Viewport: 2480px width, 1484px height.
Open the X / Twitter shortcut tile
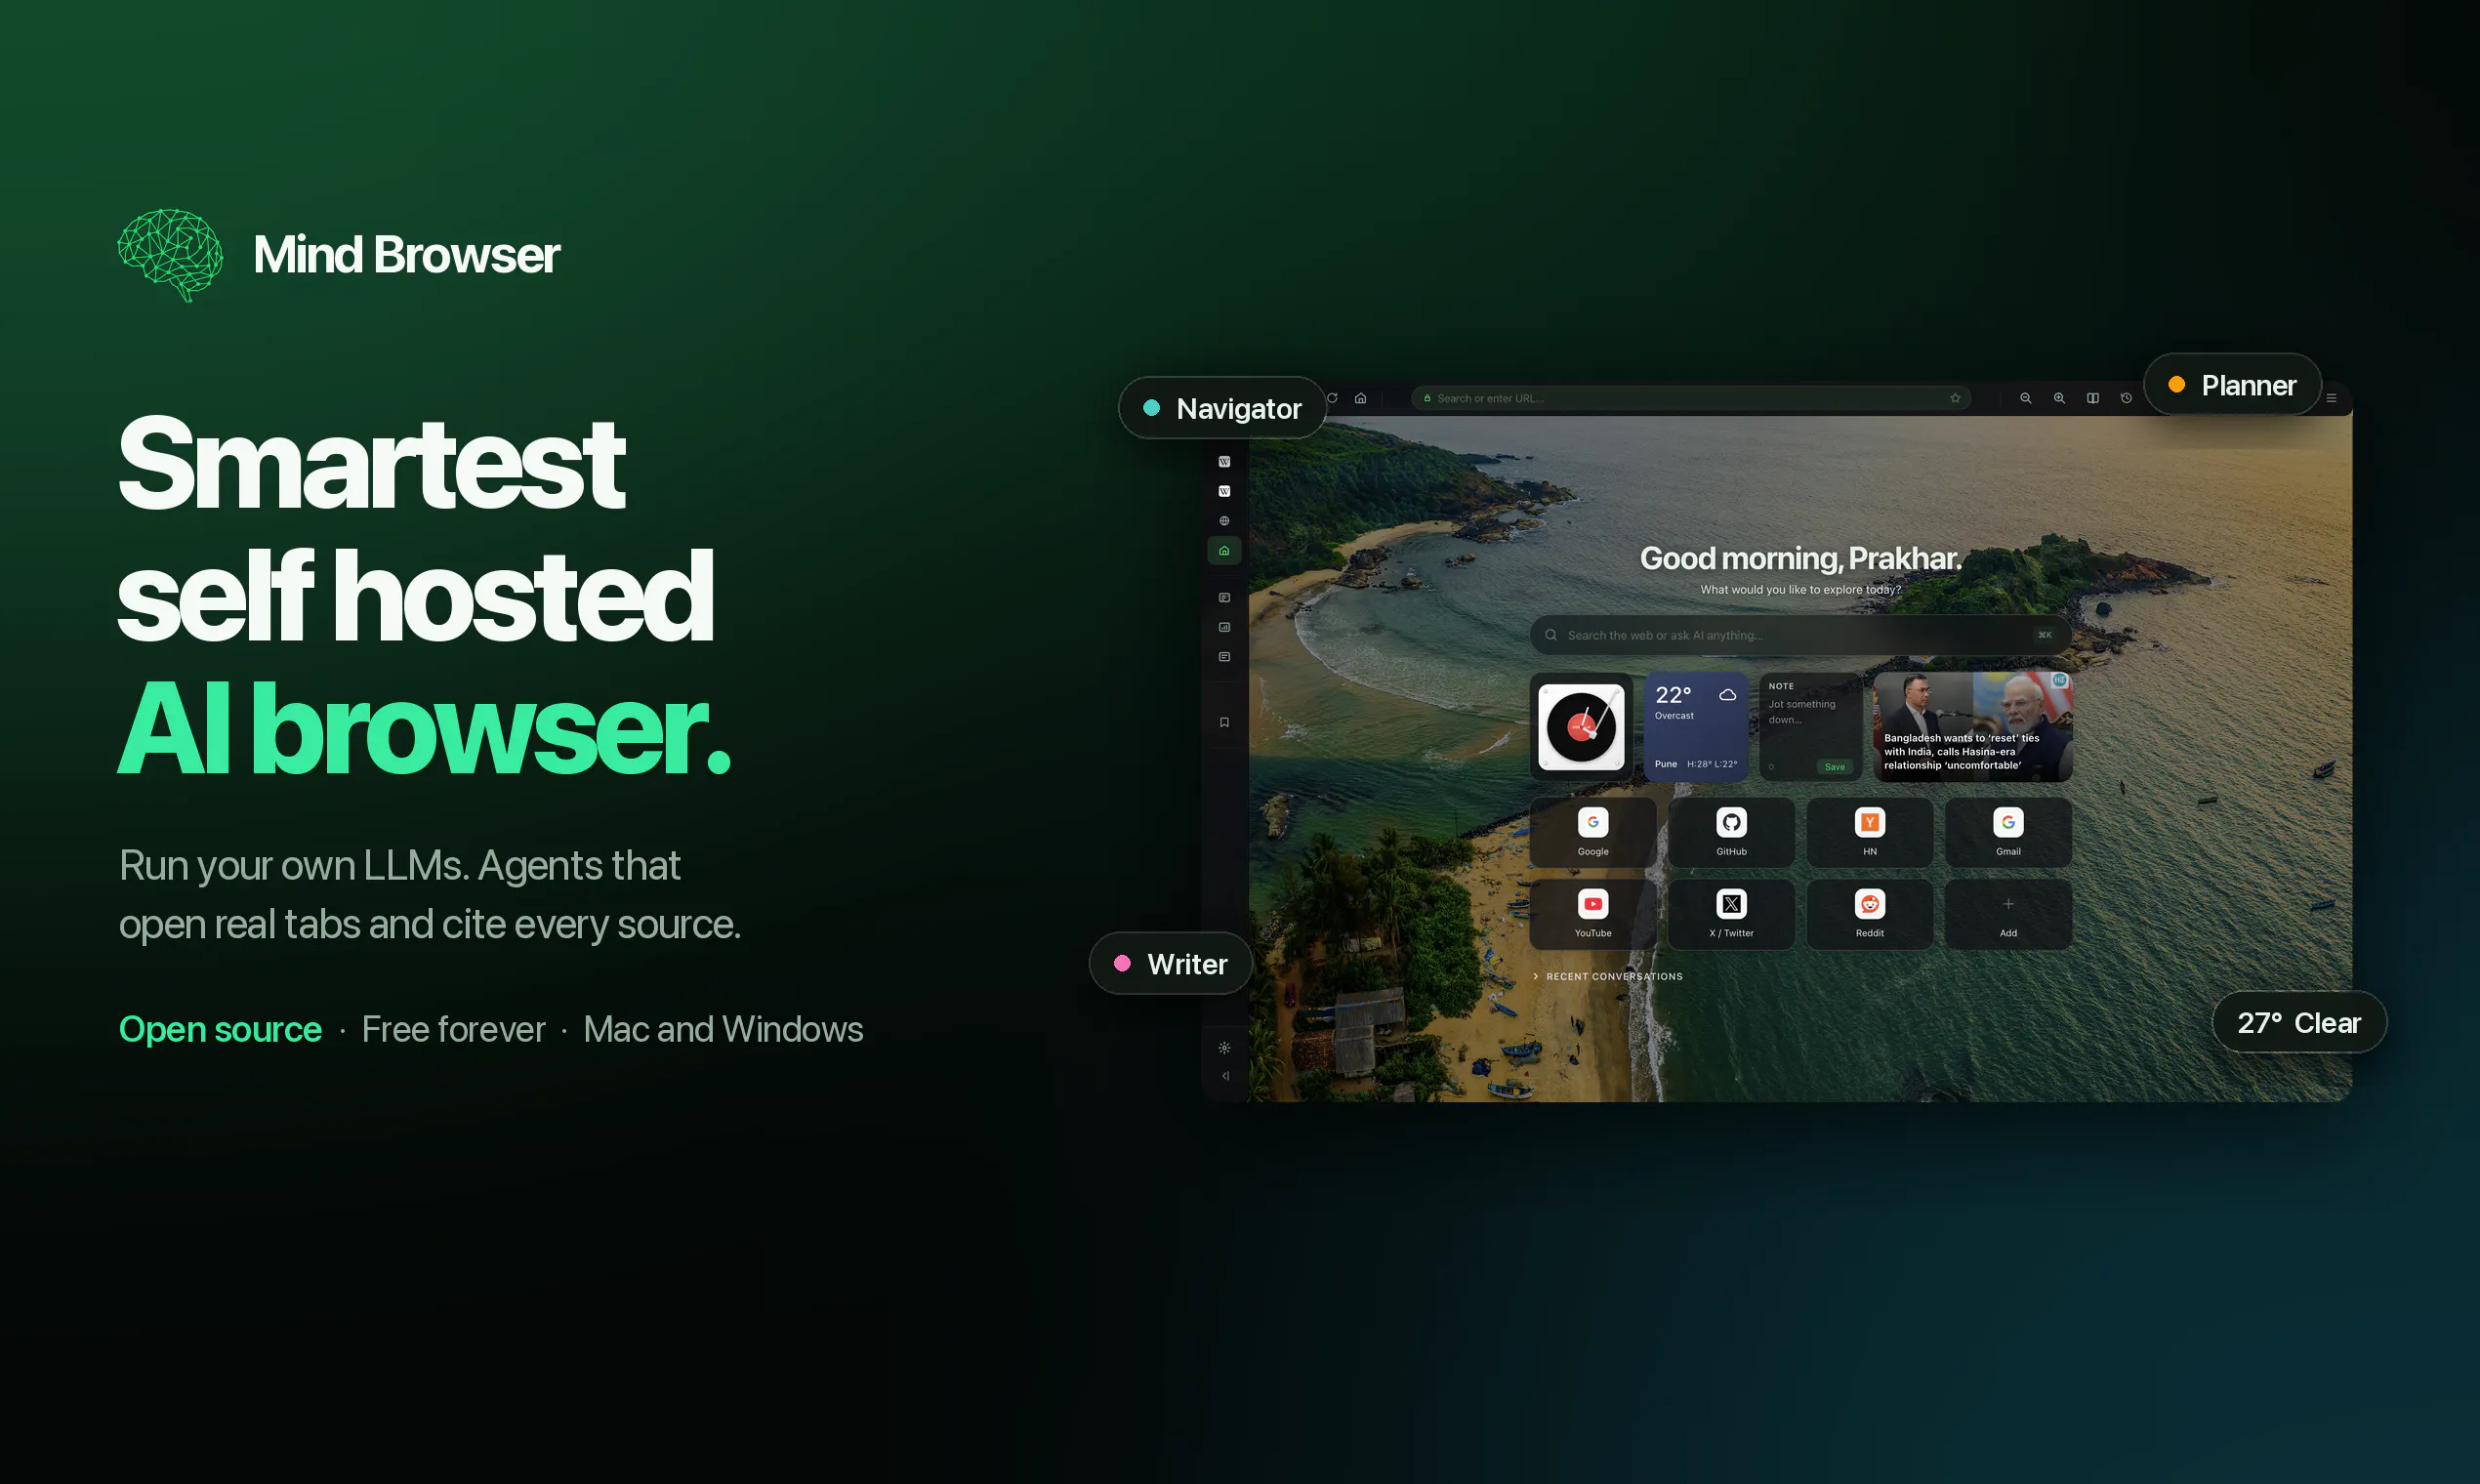1731,914
